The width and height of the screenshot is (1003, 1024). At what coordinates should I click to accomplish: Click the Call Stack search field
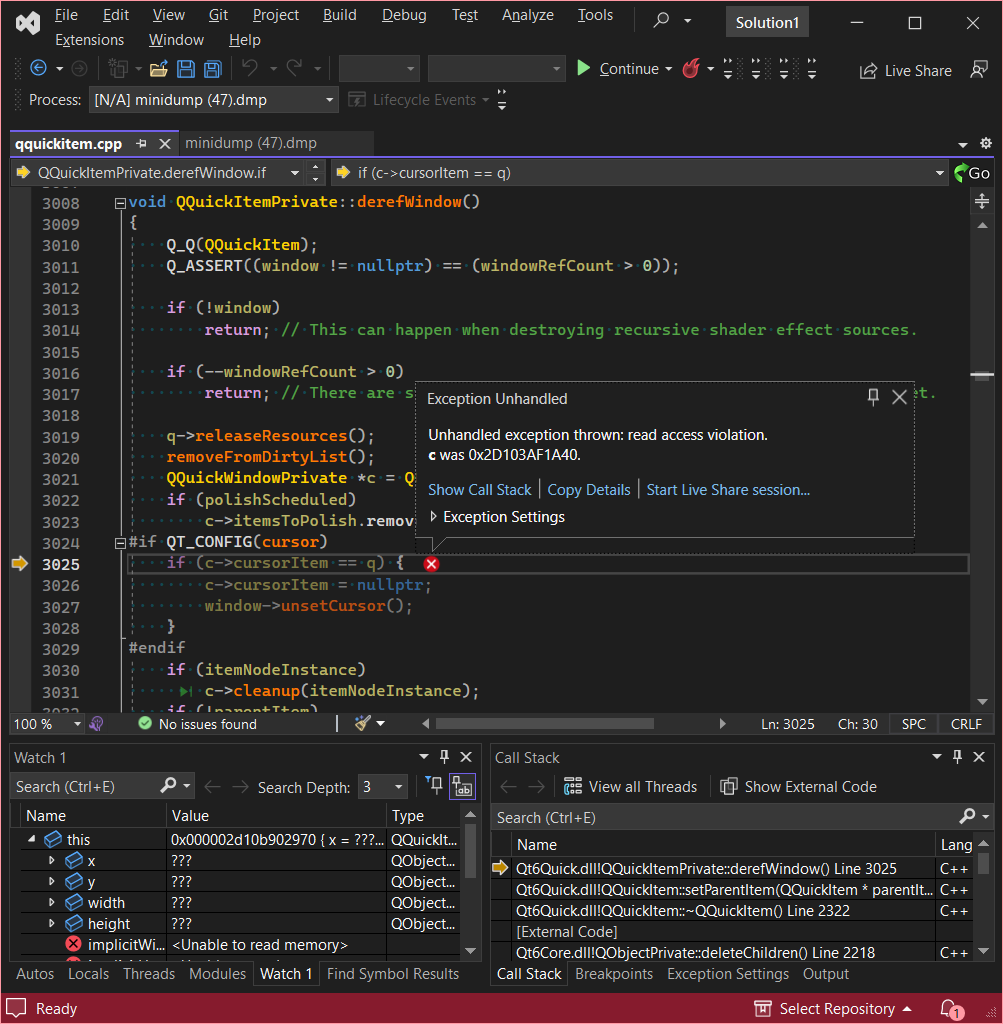[x=725, y=817]
